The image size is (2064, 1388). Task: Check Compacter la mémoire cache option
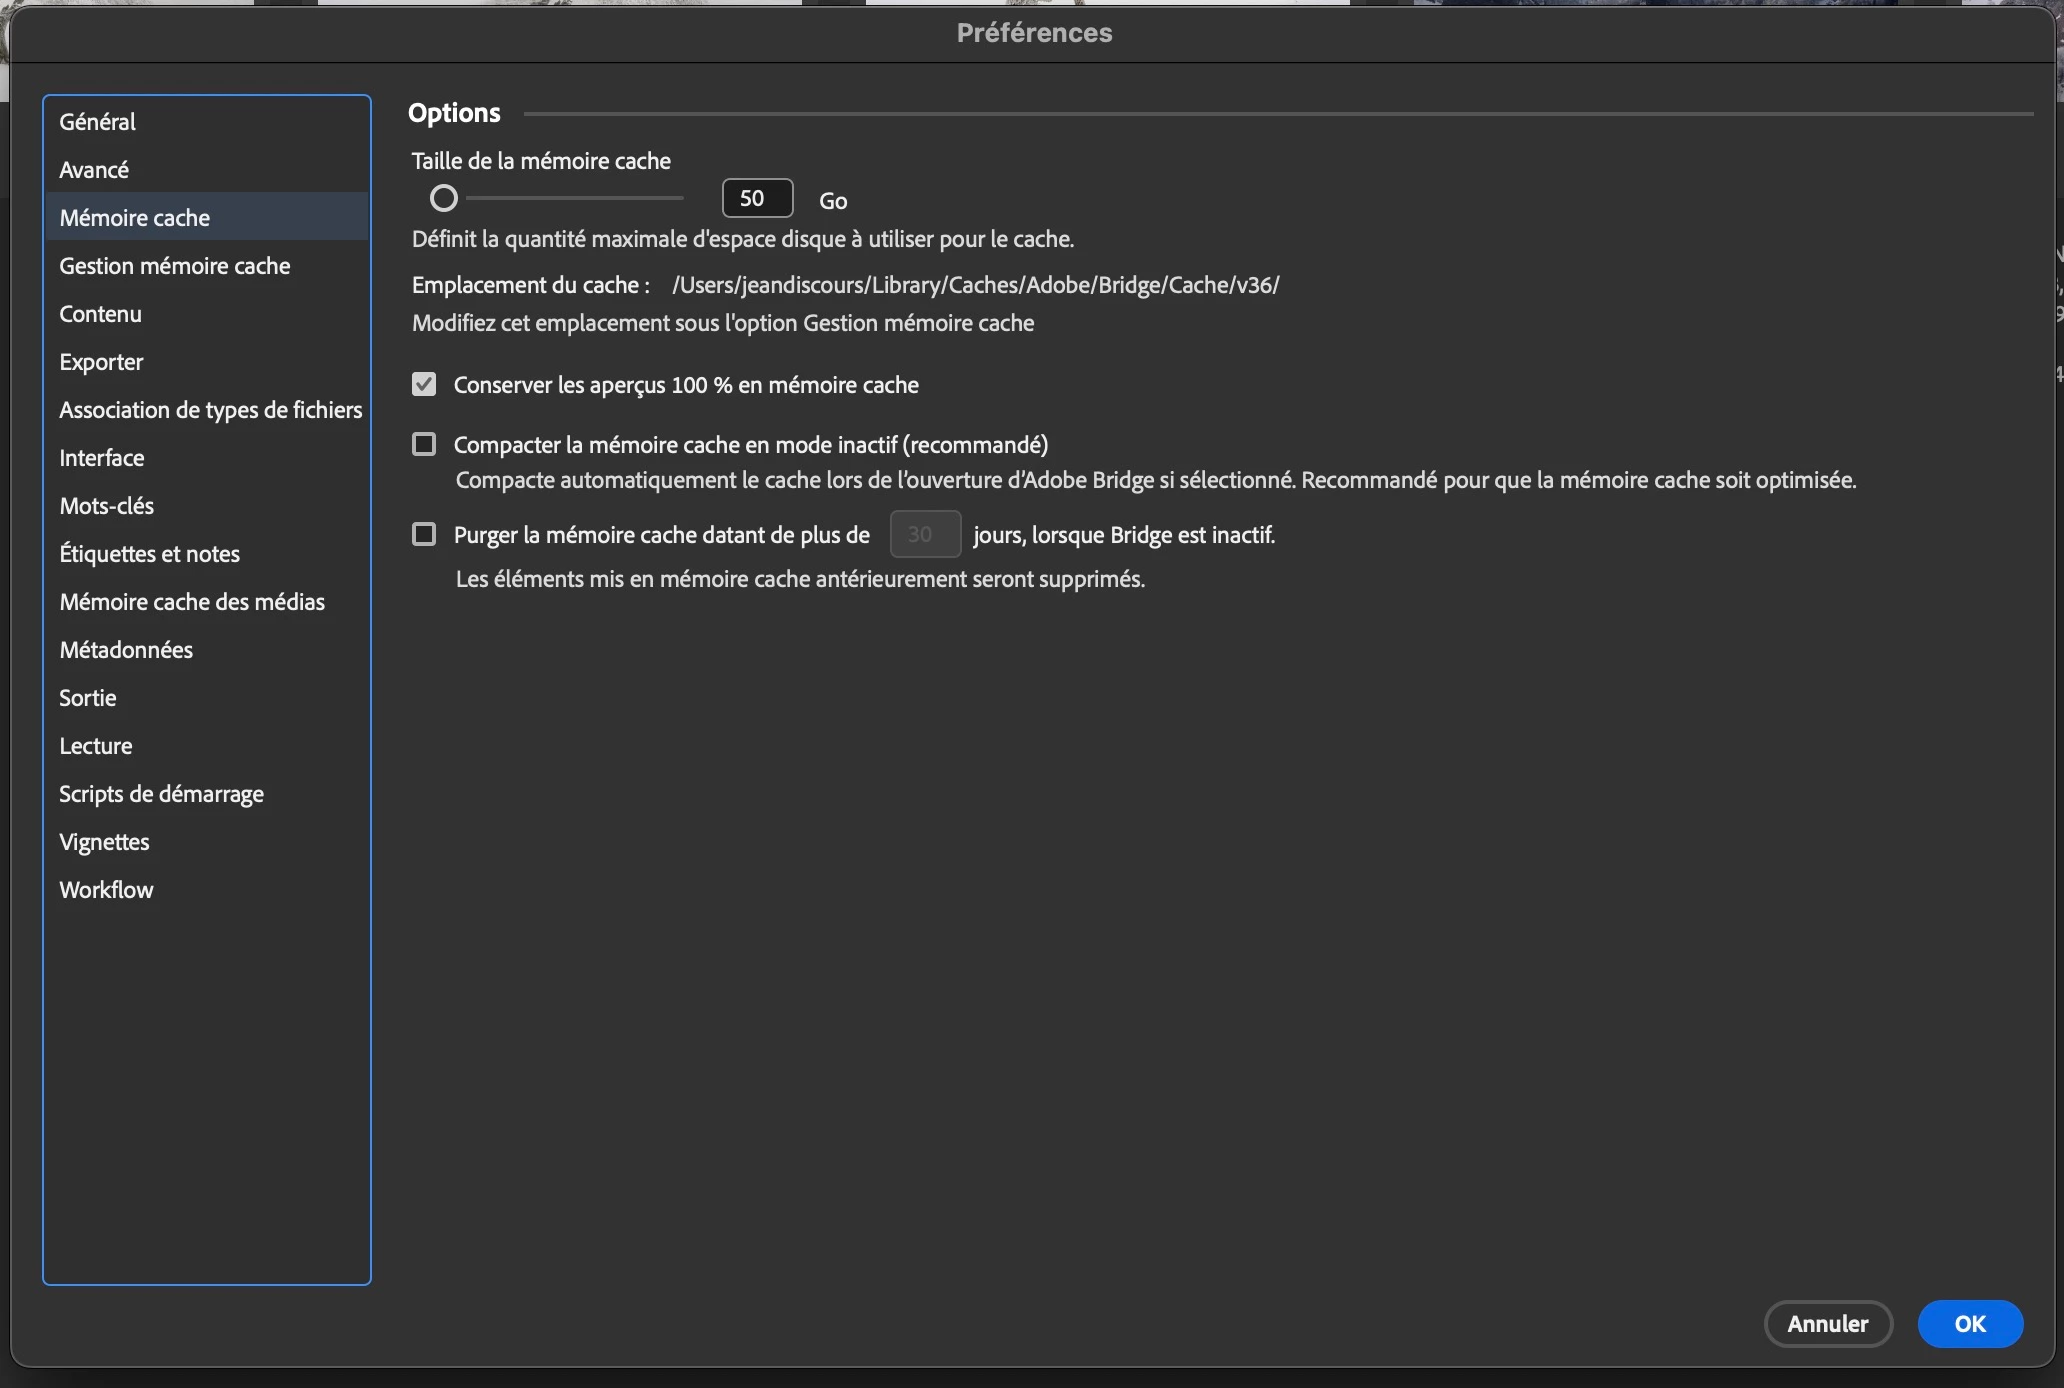pos(424,444)
